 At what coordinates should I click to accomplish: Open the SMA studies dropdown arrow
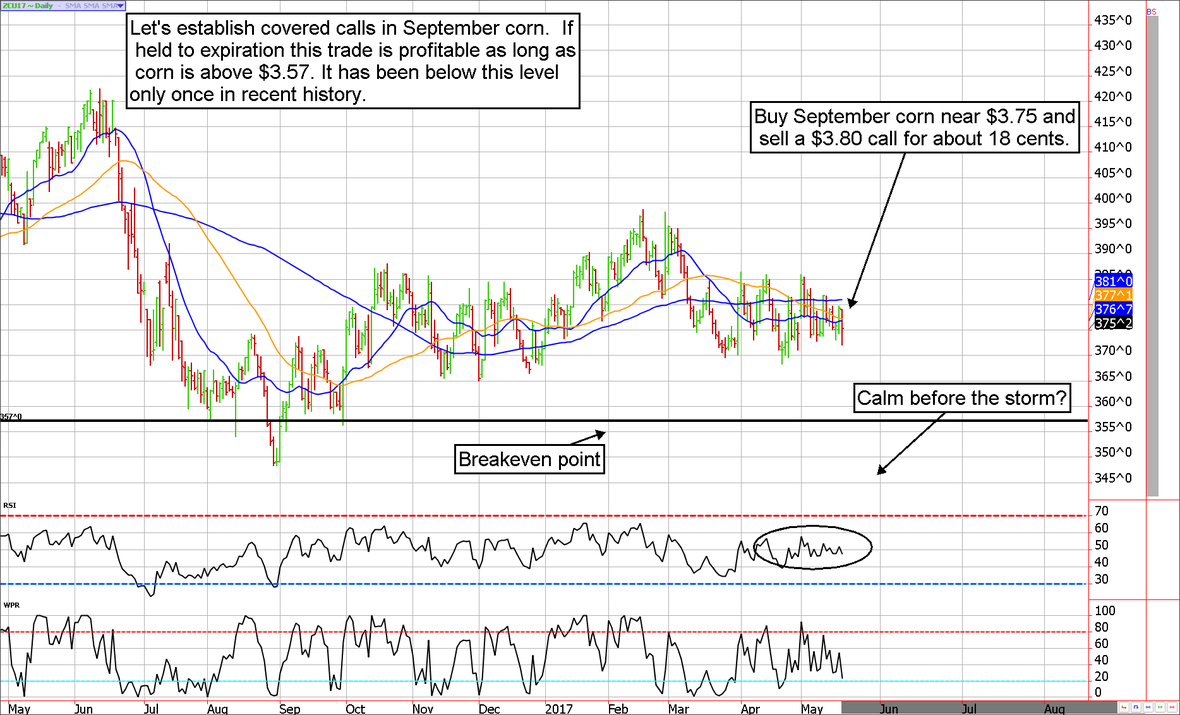pos(120,6)
